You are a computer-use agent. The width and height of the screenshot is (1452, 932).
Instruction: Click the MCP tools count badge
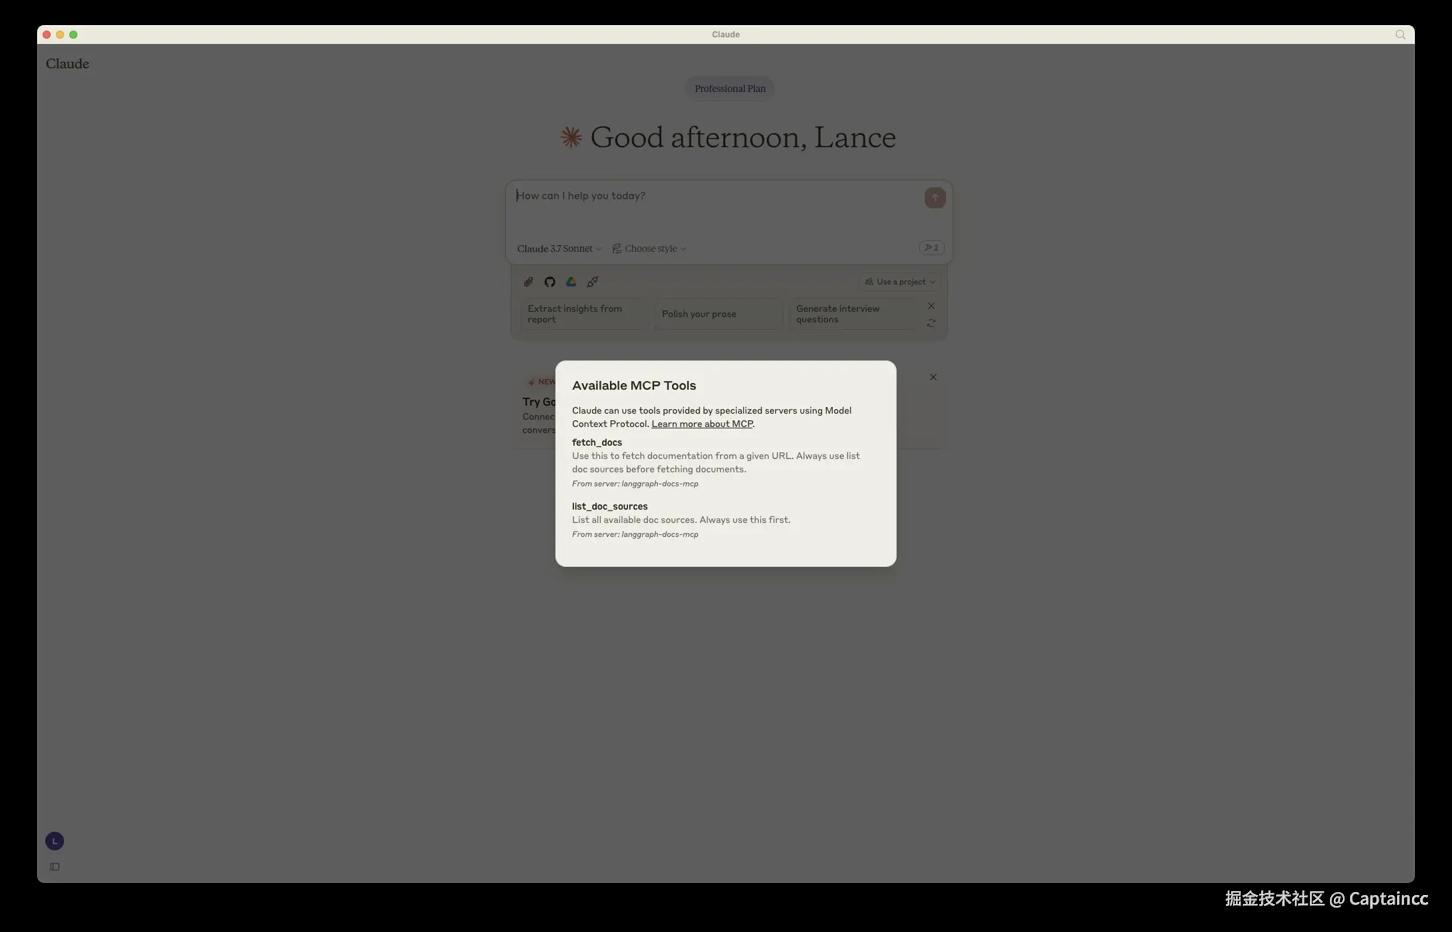tap(931, 248)
